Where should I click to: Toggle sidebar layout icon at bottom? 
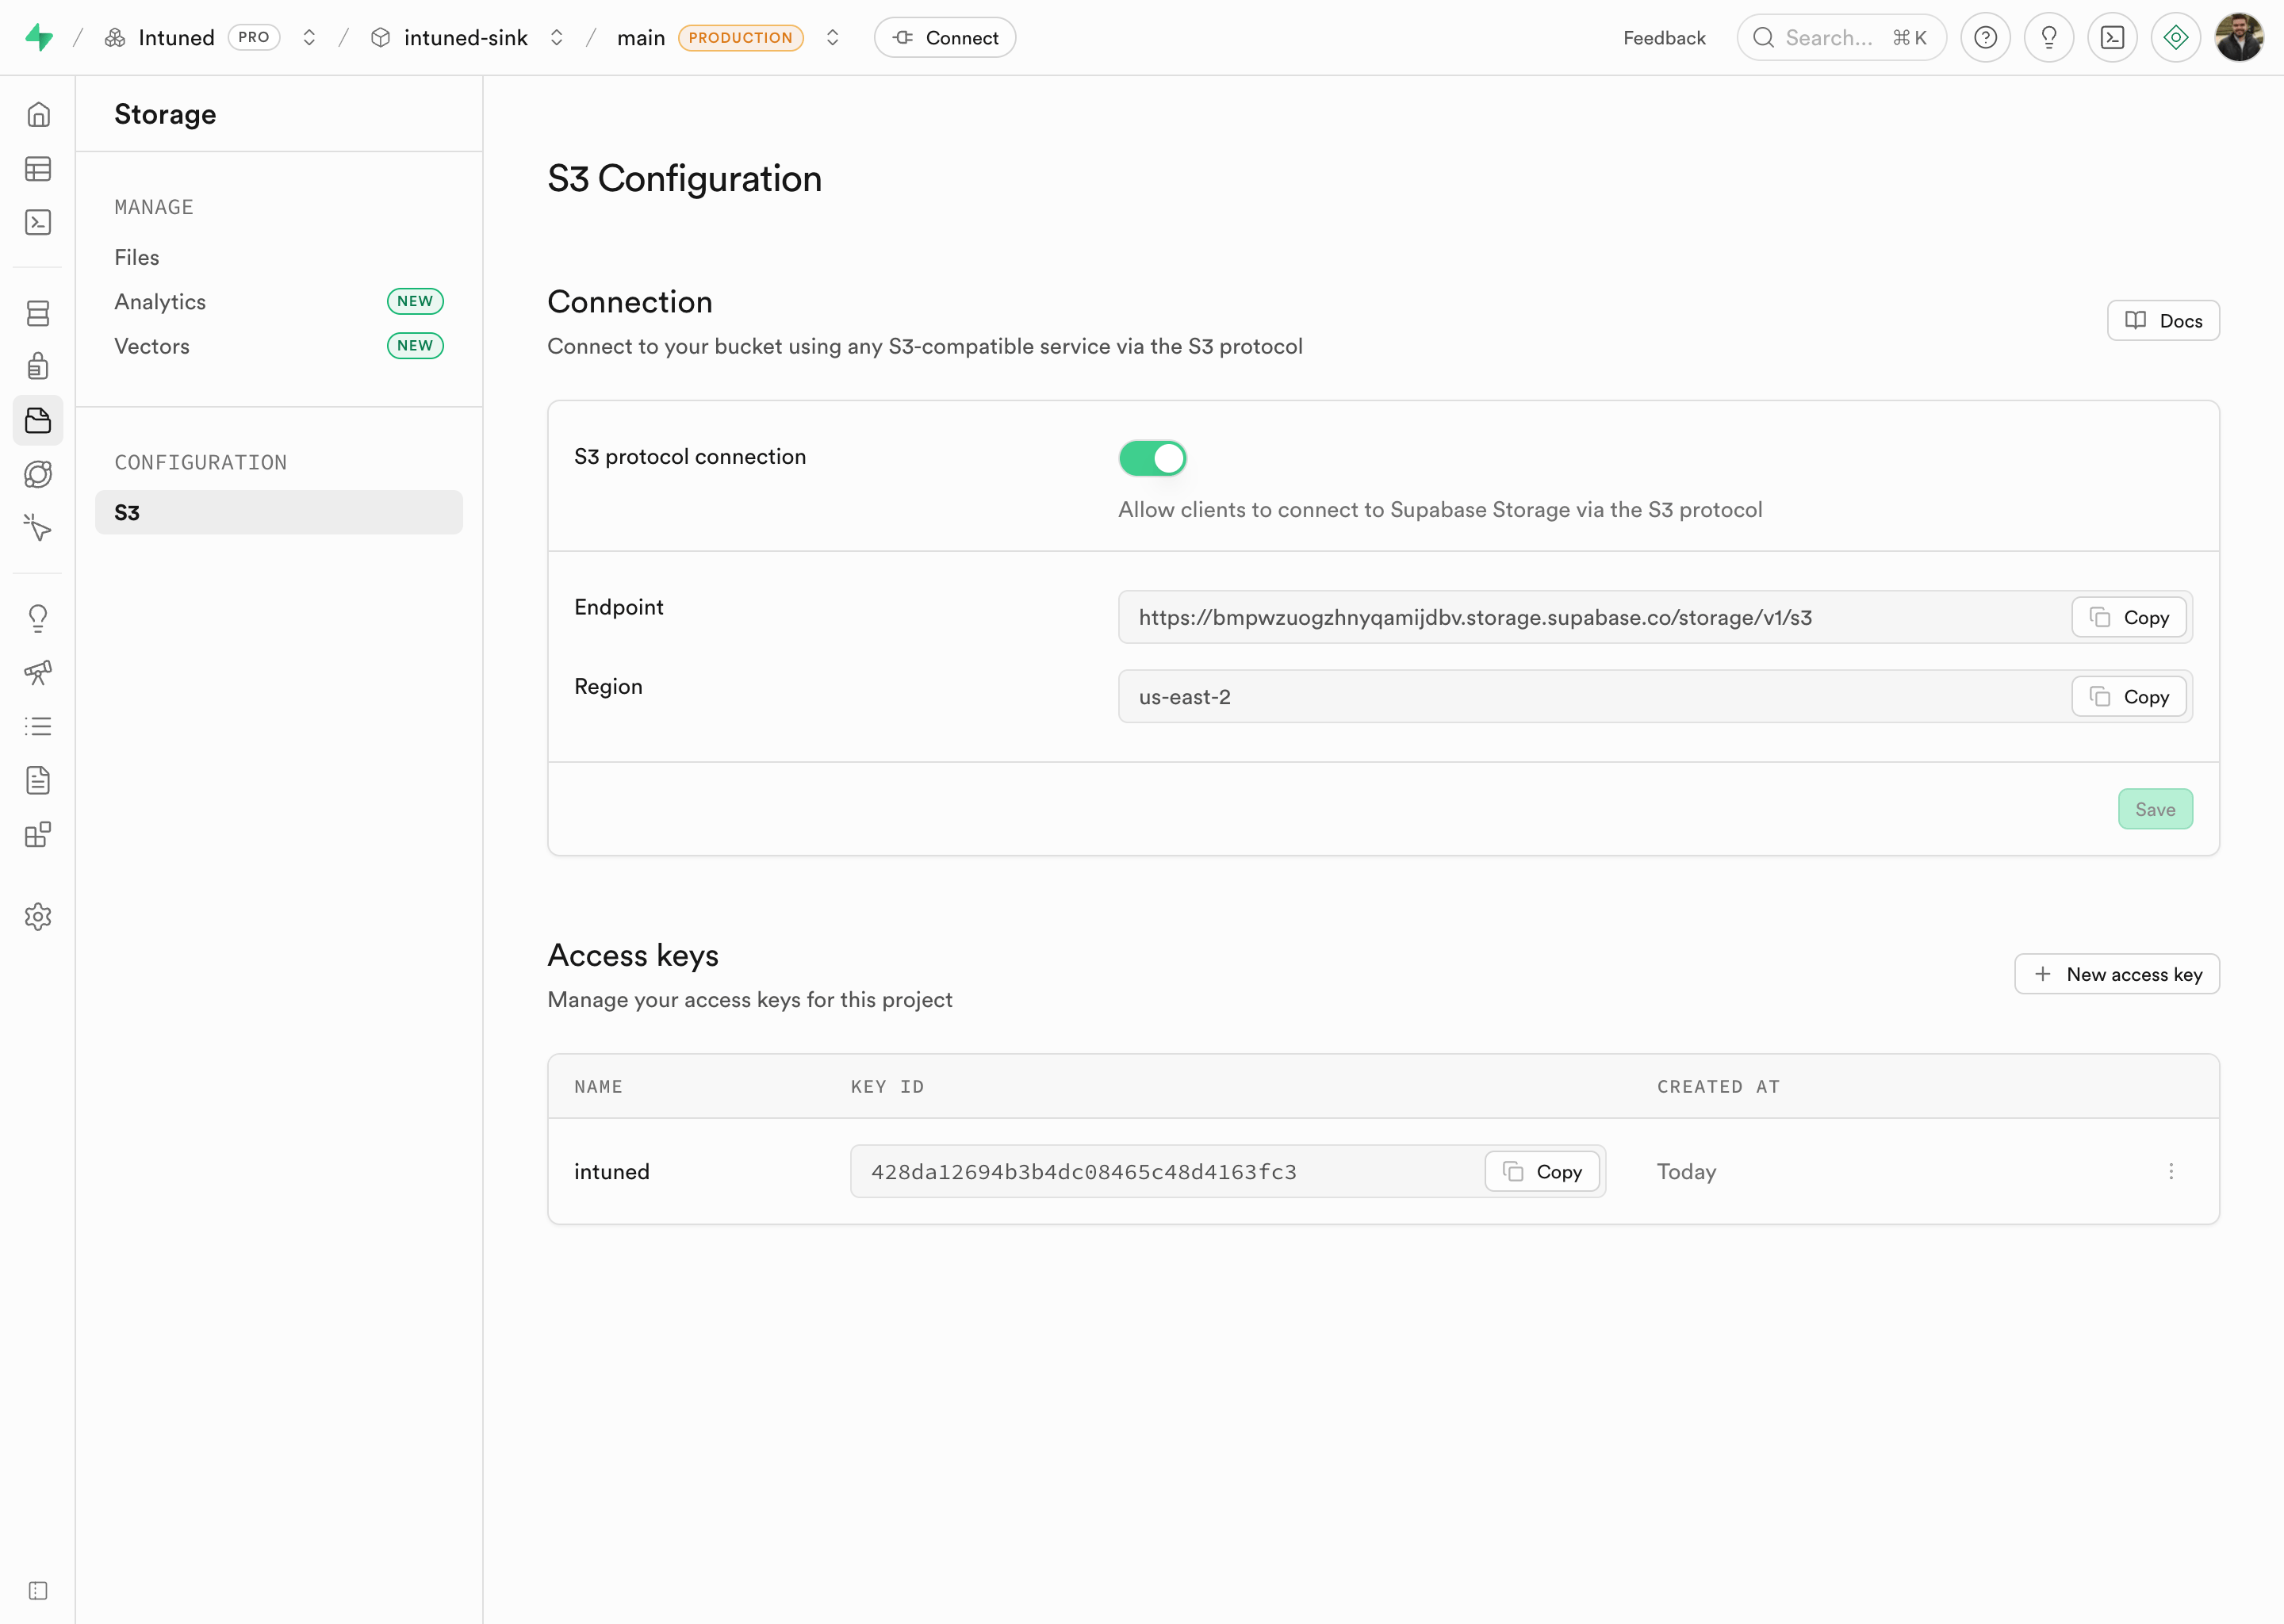pos(38,1590)
